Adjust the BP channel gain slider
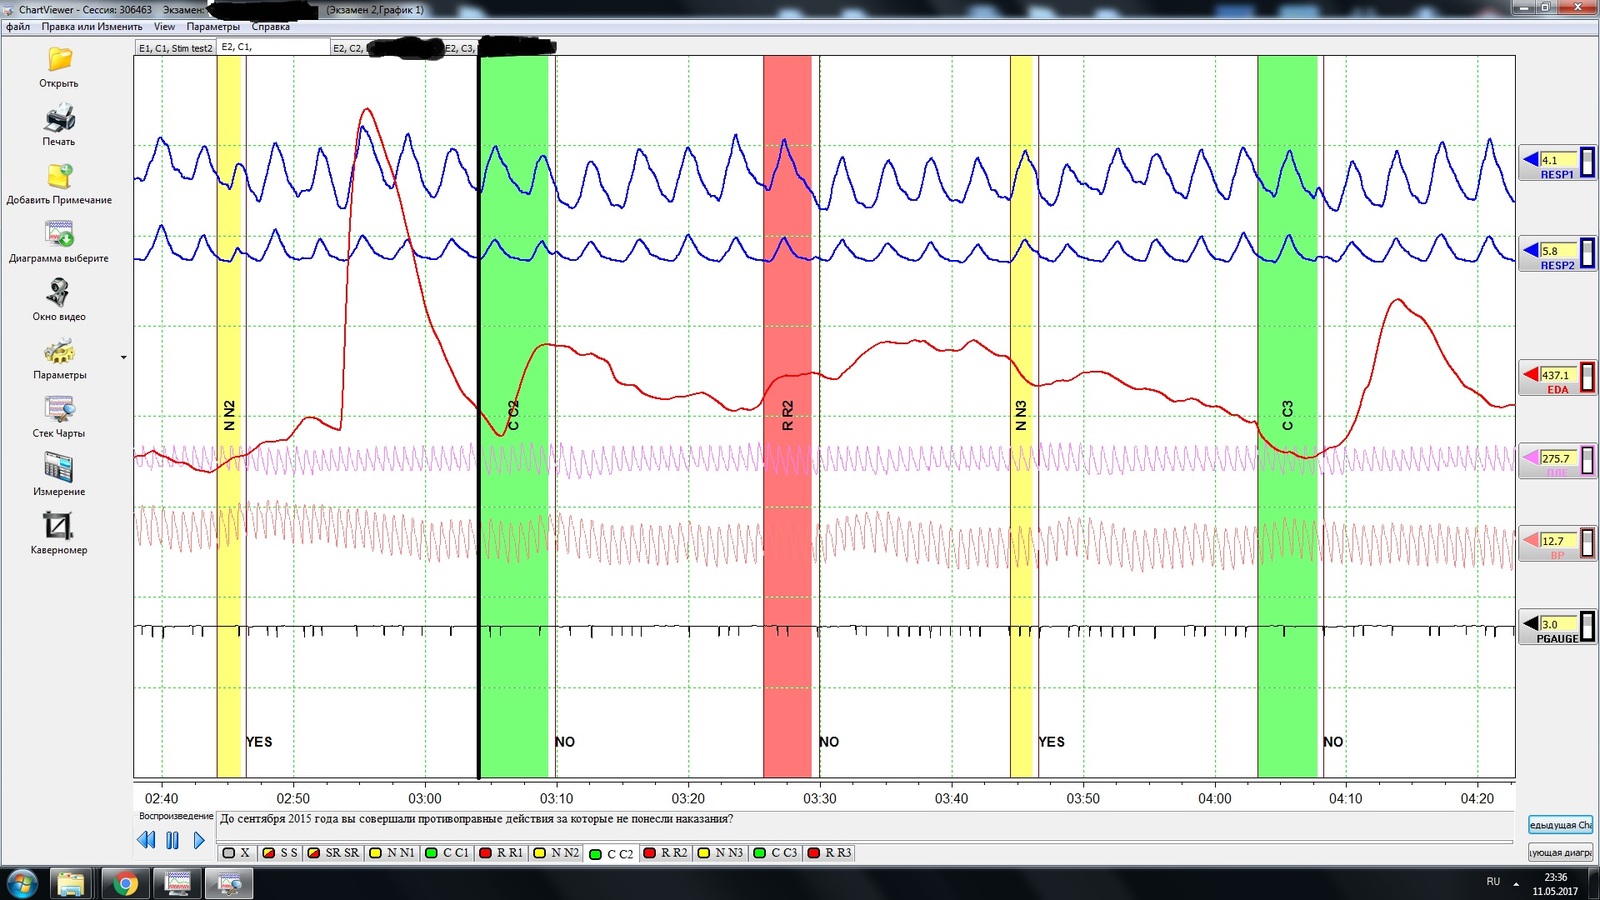The width and height of the screenshot is (1600, 900). [x=1587, y=542]
